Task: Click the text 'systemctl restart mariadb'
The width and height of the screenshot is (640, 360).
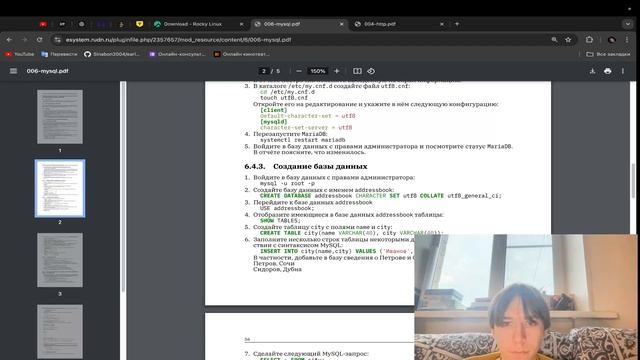Action: pyautogui.click(x=302, y=140)
